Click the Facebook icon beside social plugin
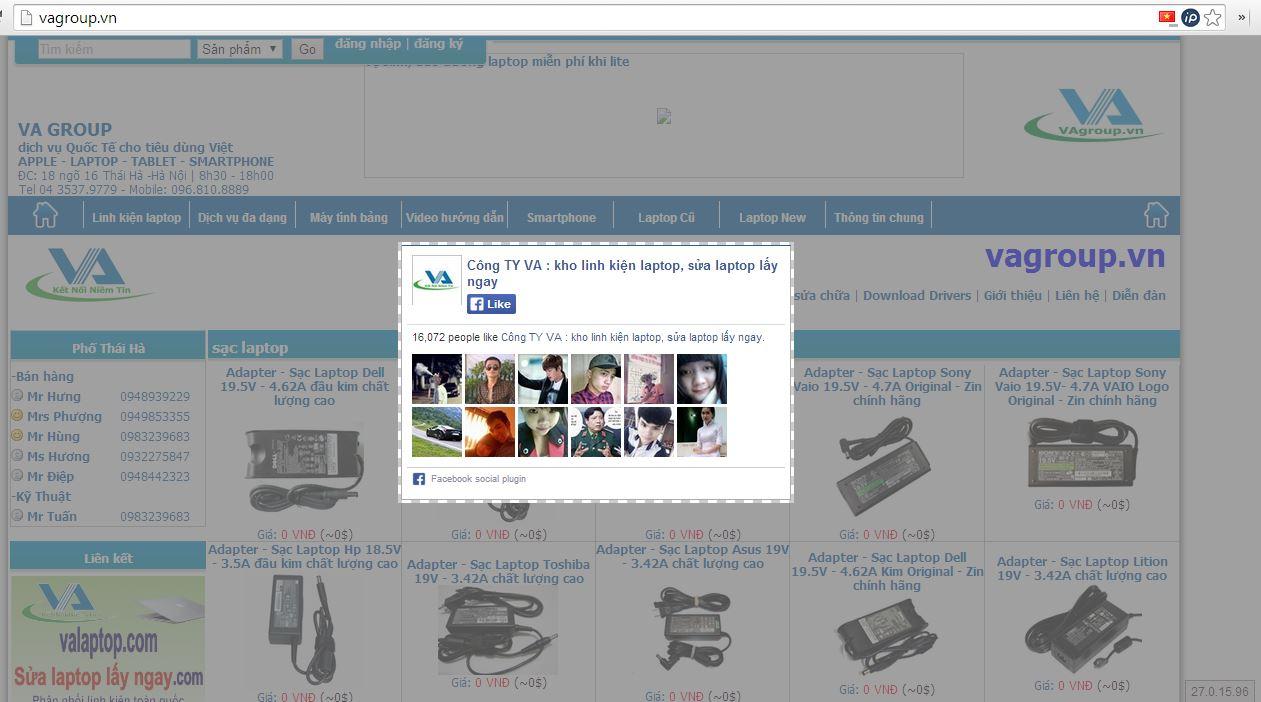This screenshot has width=1261, height=702. point(419,479)
